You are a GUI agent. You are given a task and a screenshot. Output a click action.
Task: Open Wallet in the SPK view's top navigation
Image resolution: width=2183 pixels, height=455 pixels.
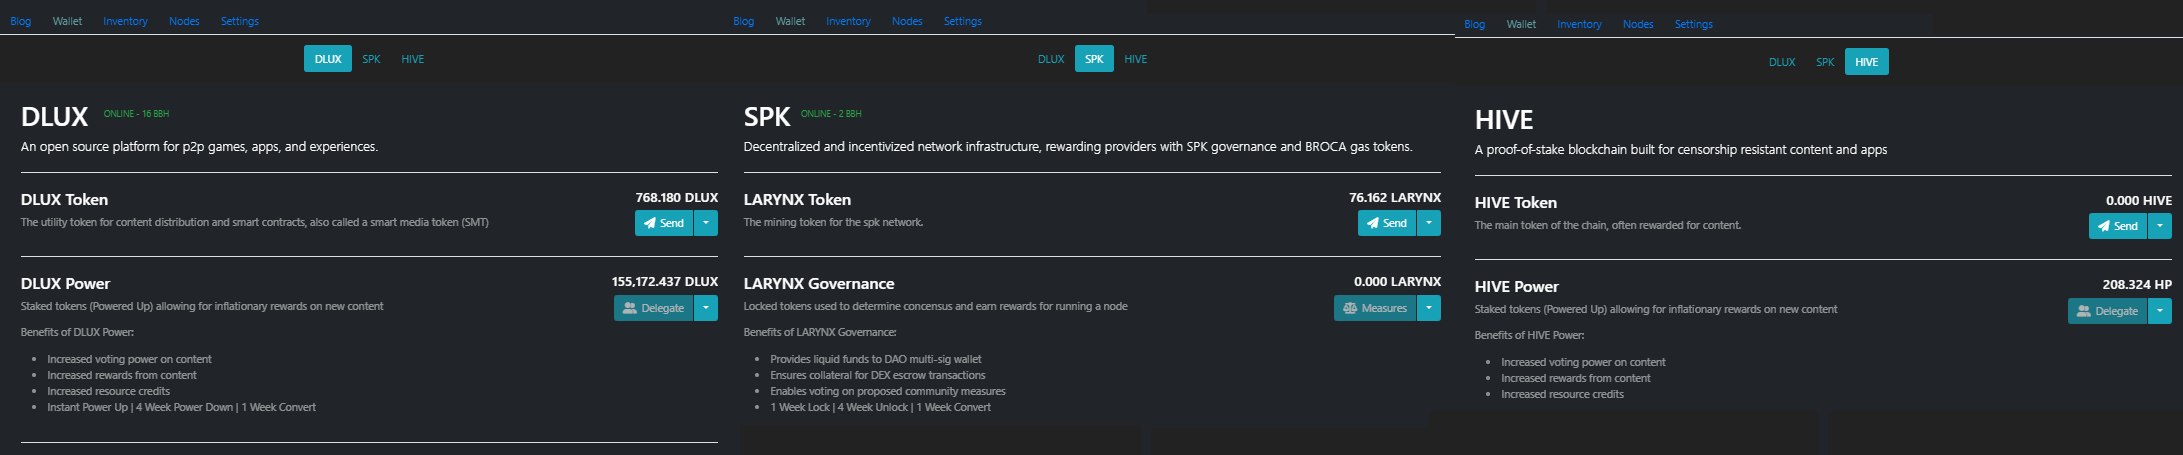[791, 21]
